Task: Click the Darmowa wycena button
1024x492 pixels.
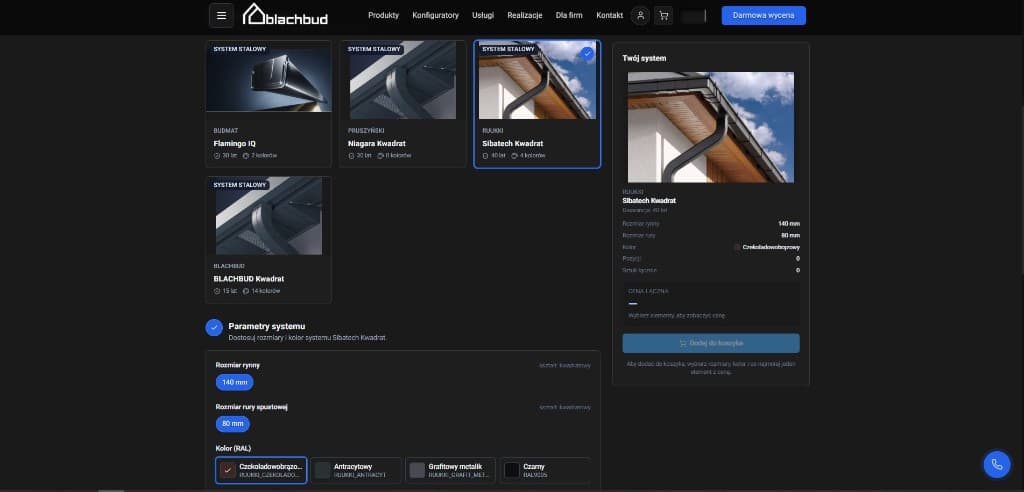Action: pos(763,16)
